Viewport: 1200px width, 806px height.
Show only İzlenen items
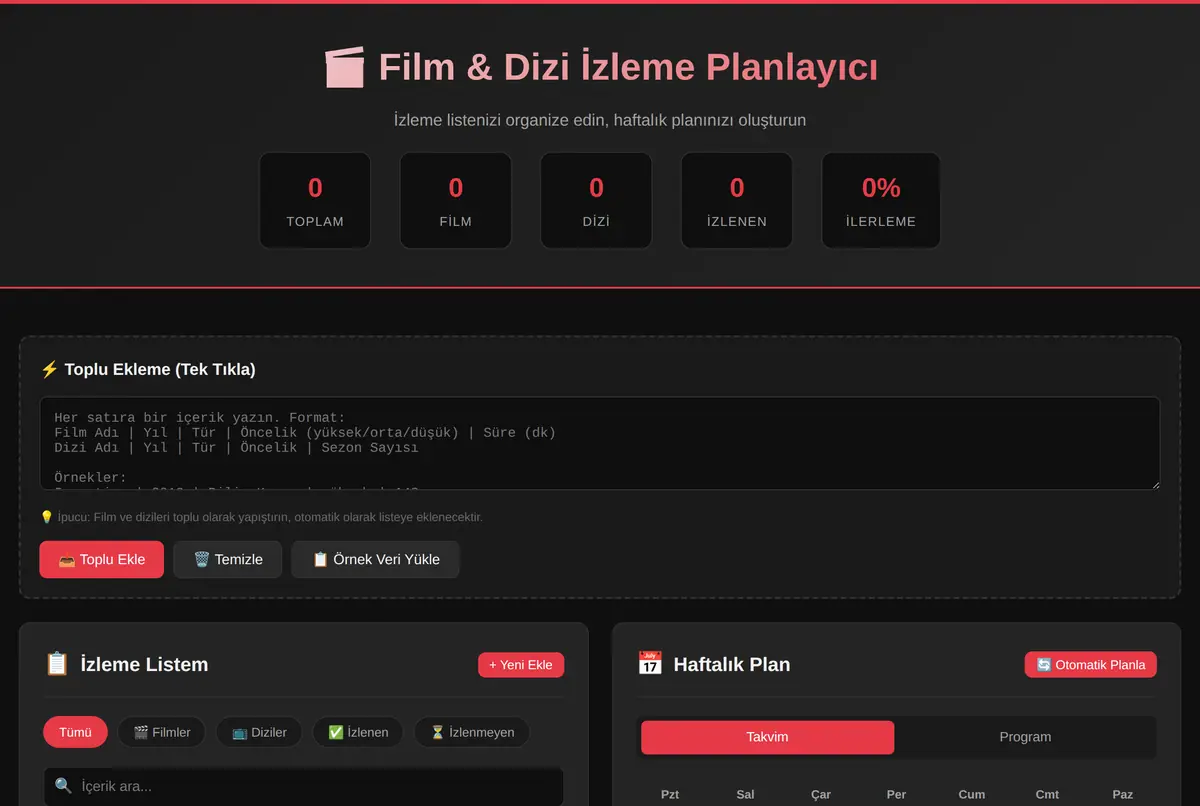tap(357, 732)
